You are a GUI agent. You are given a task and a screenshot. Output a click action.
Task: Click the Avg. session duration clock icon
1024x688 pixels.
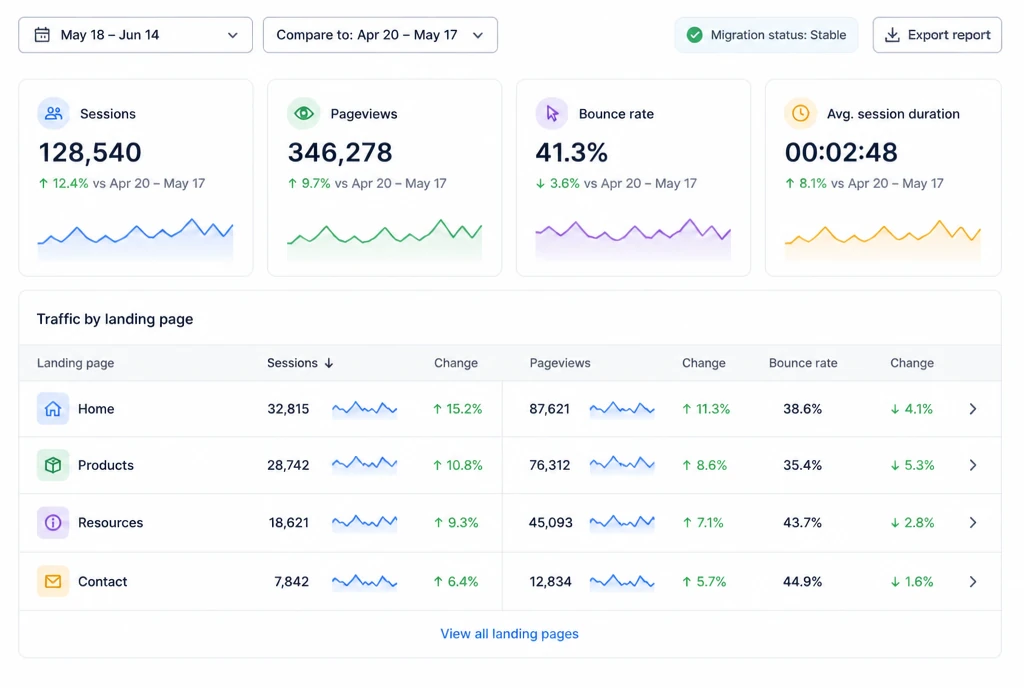coord(801,114)
